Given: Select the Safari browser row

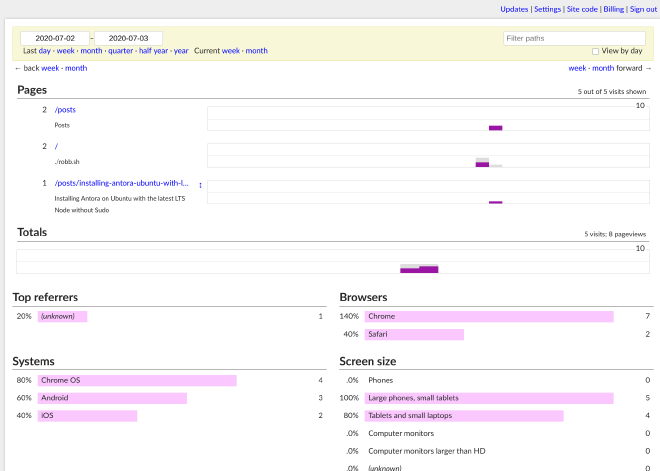Looking at the screenshot, I should tap(496, 334).
